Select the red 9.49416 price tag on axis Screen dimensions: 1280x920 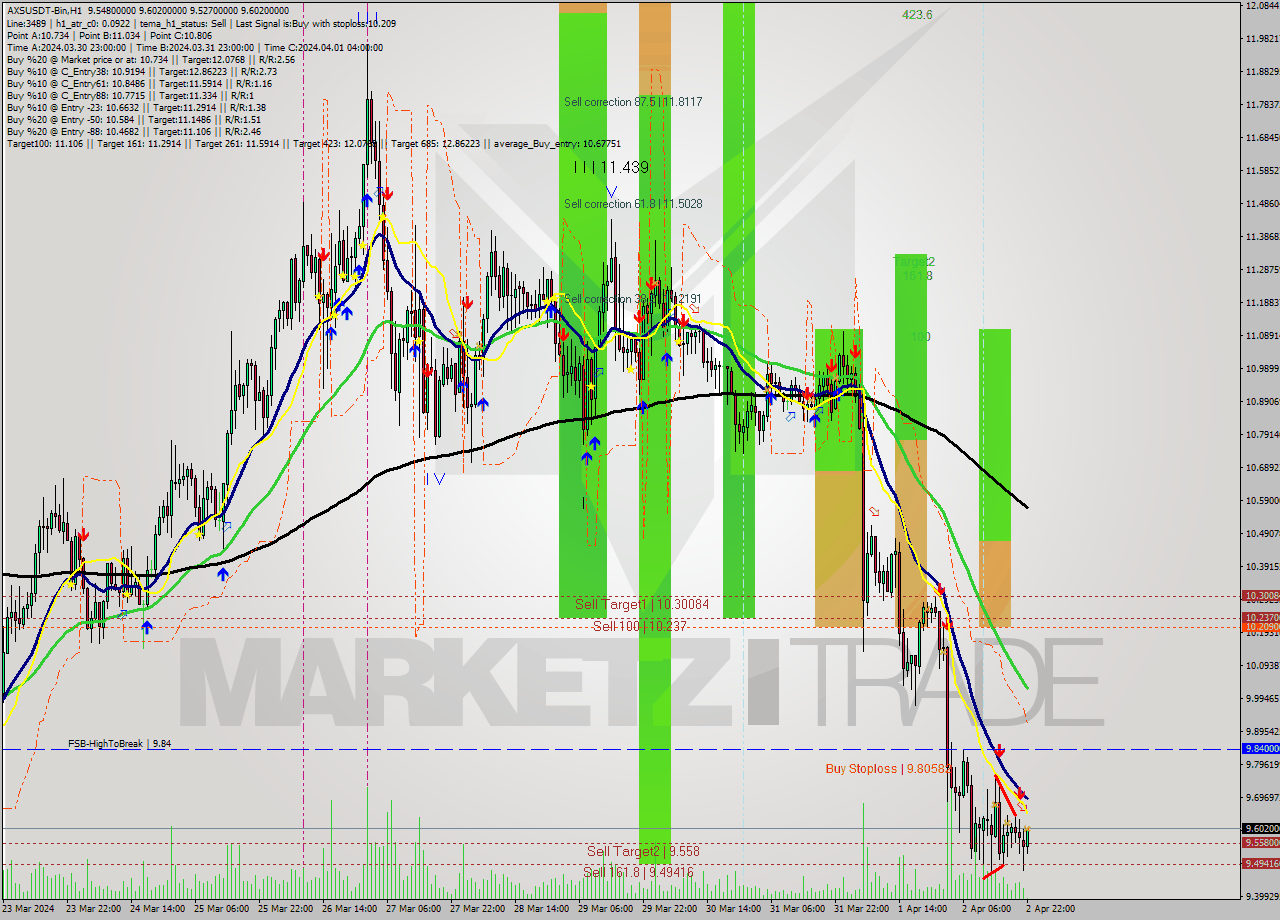click(x=1260, y=863)
